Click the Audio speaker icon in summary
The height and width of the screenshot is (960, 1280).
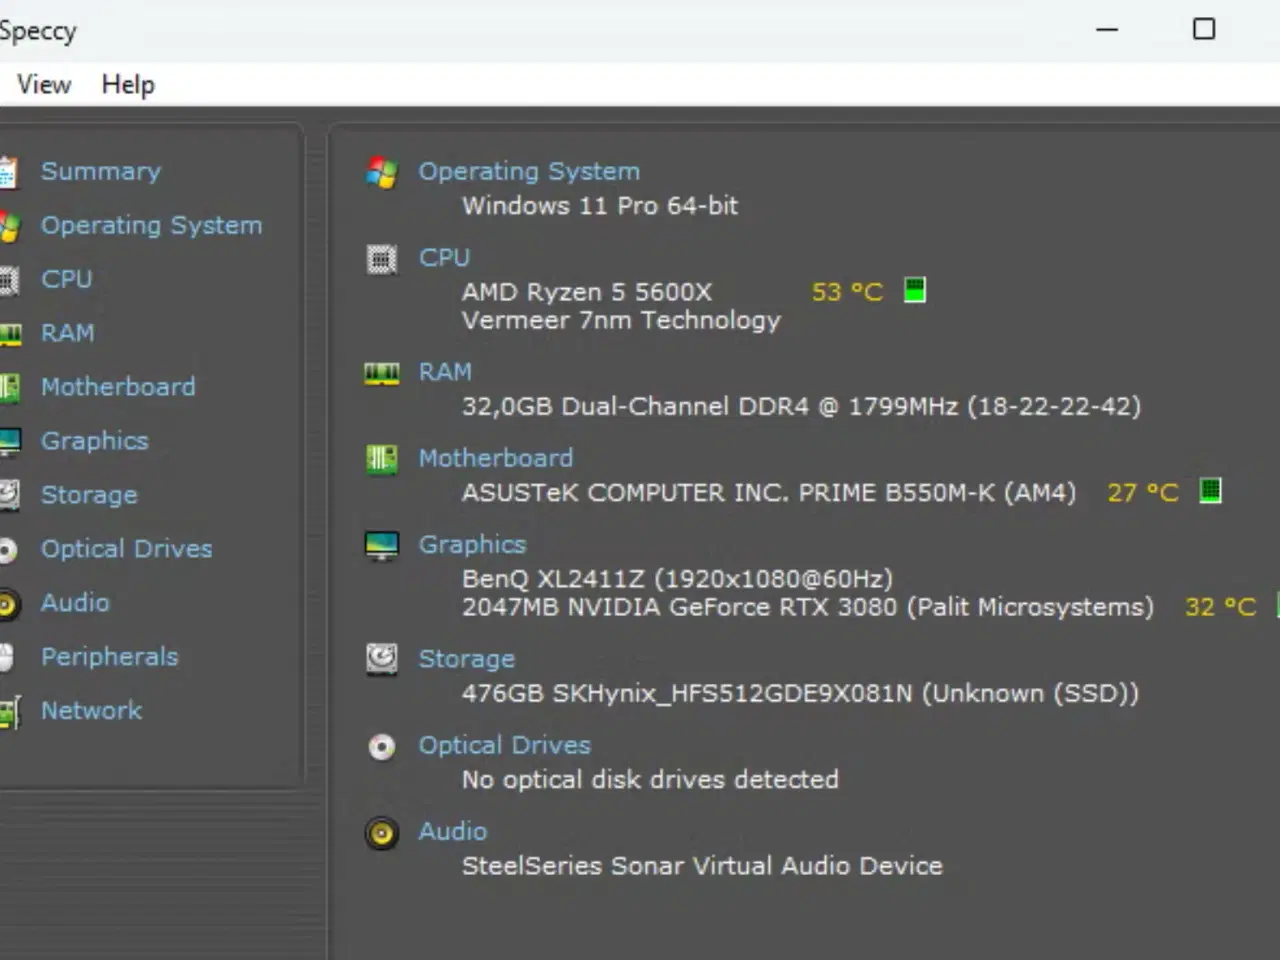[x=381, y=833]
